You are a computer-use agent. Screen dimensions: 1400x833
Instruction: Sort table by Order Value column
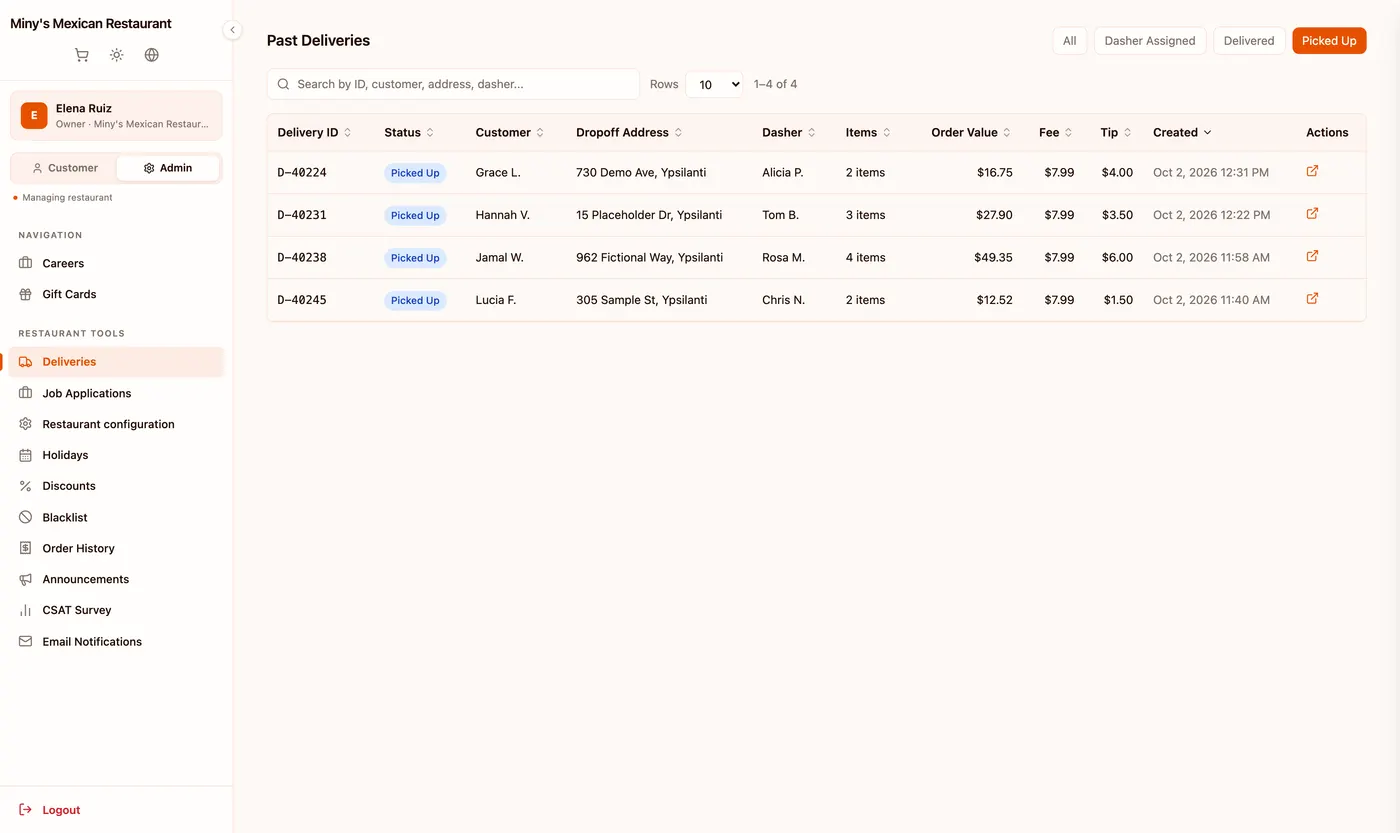coord(971,132)
